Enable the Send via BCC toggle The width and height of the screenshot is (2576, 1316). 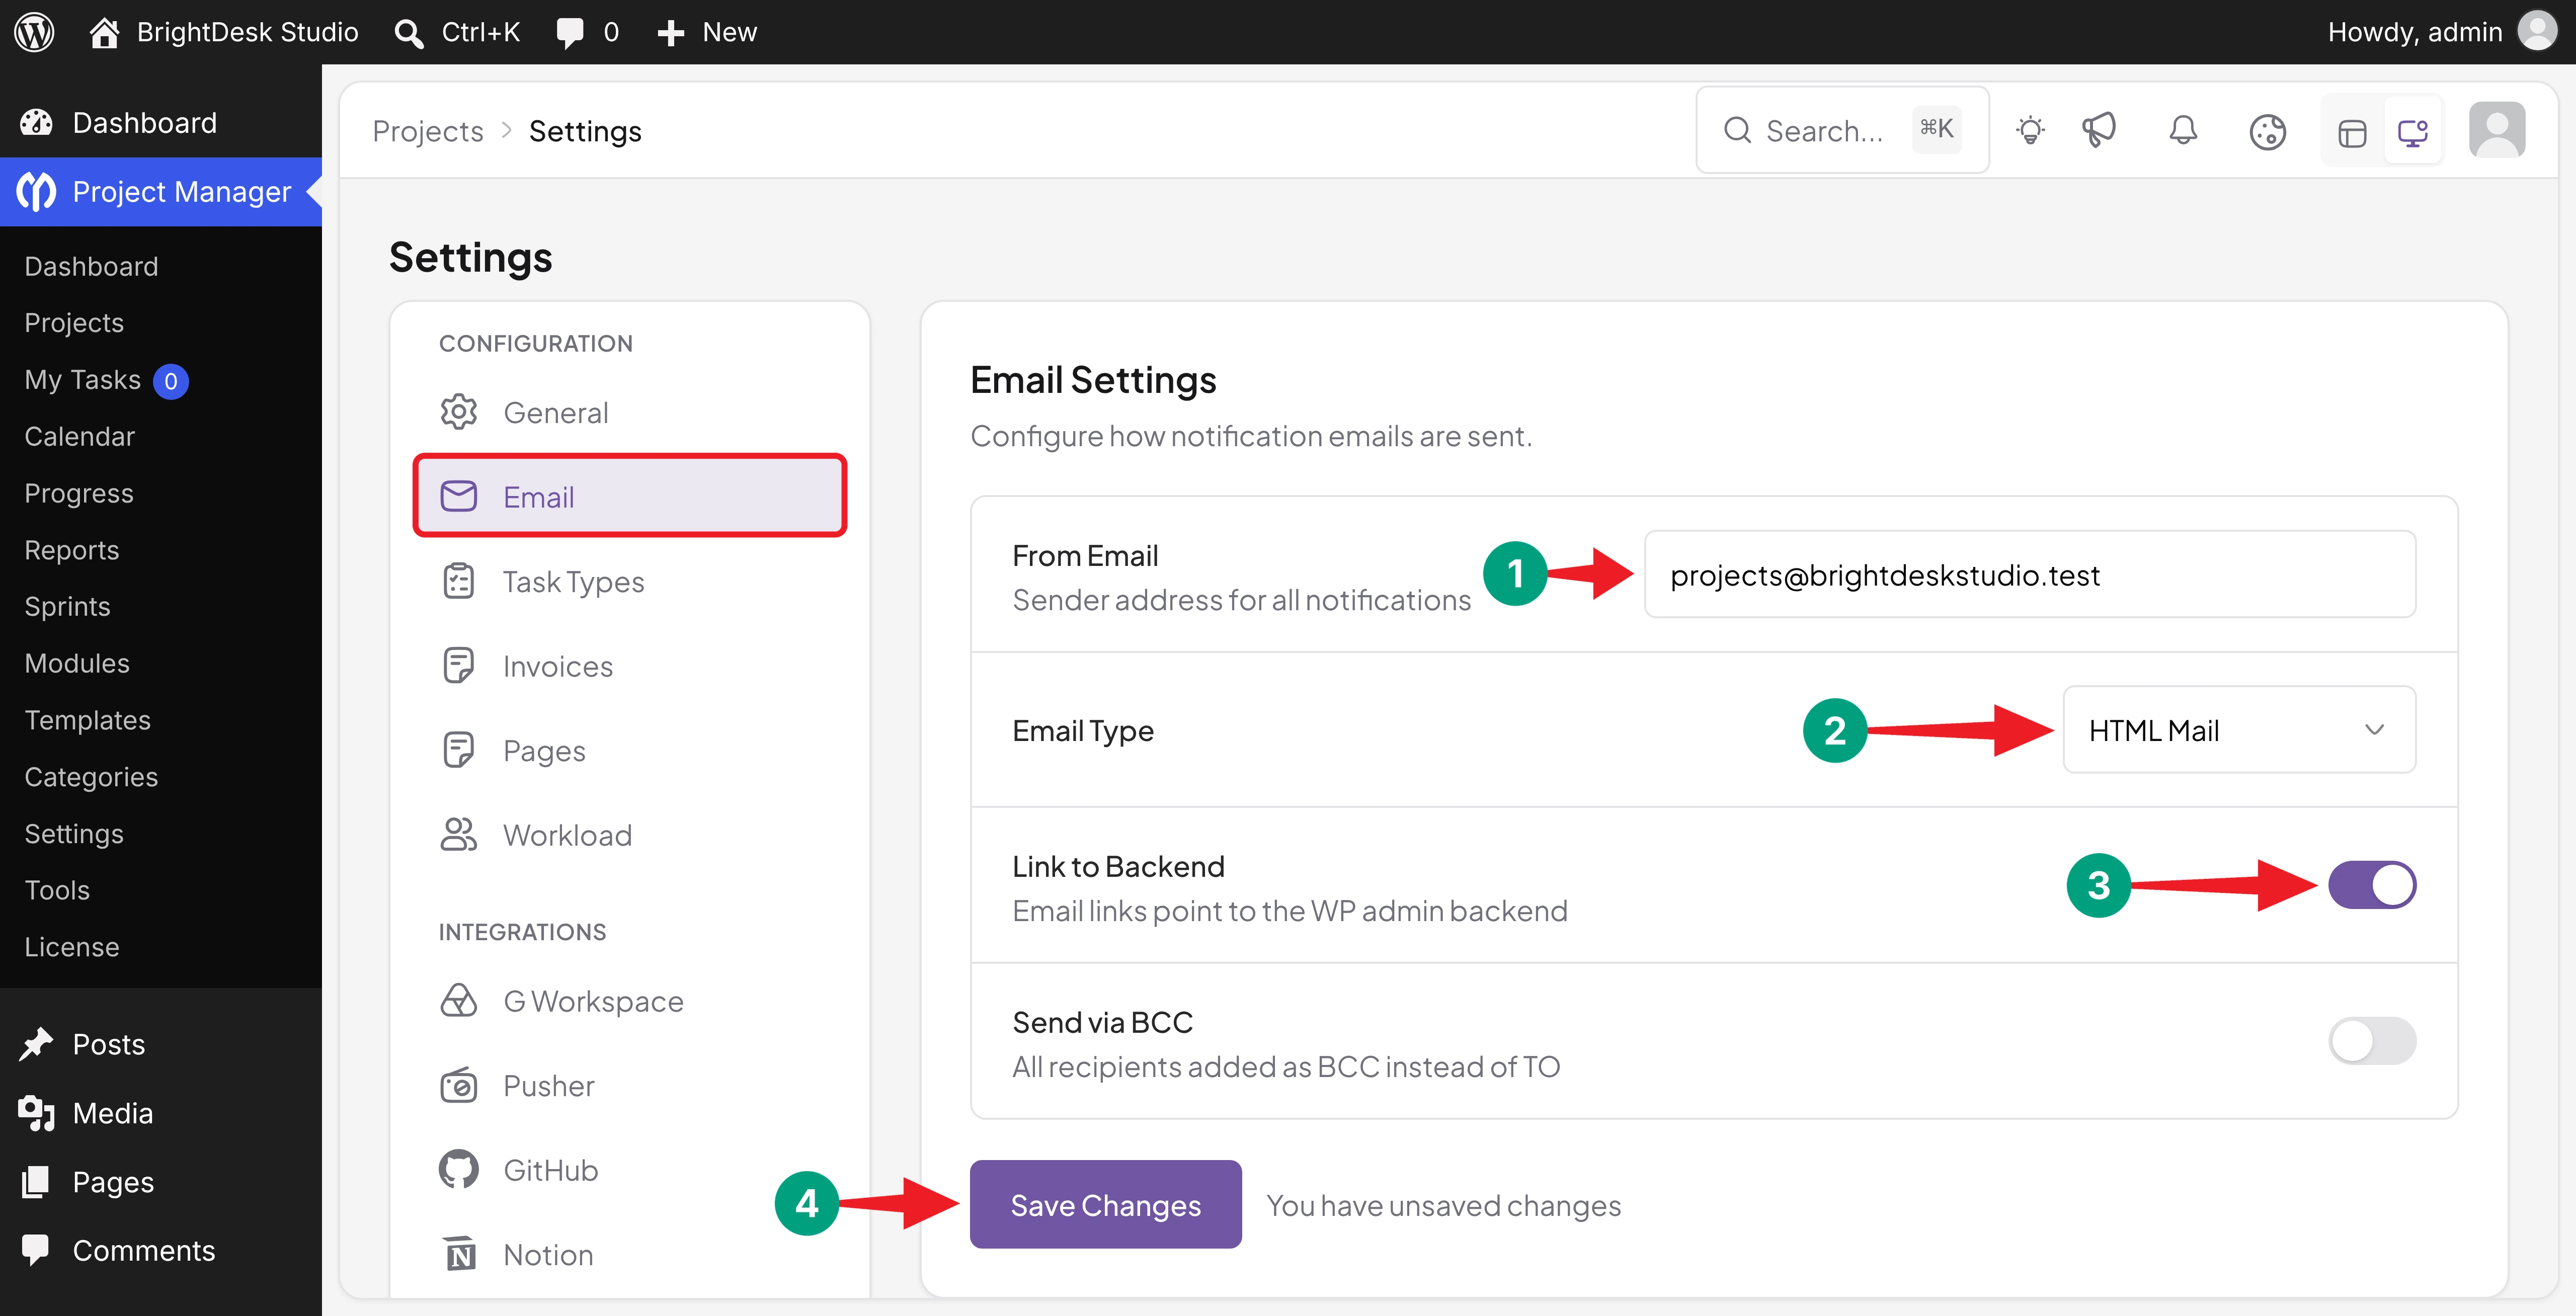coord(2372,1041)
